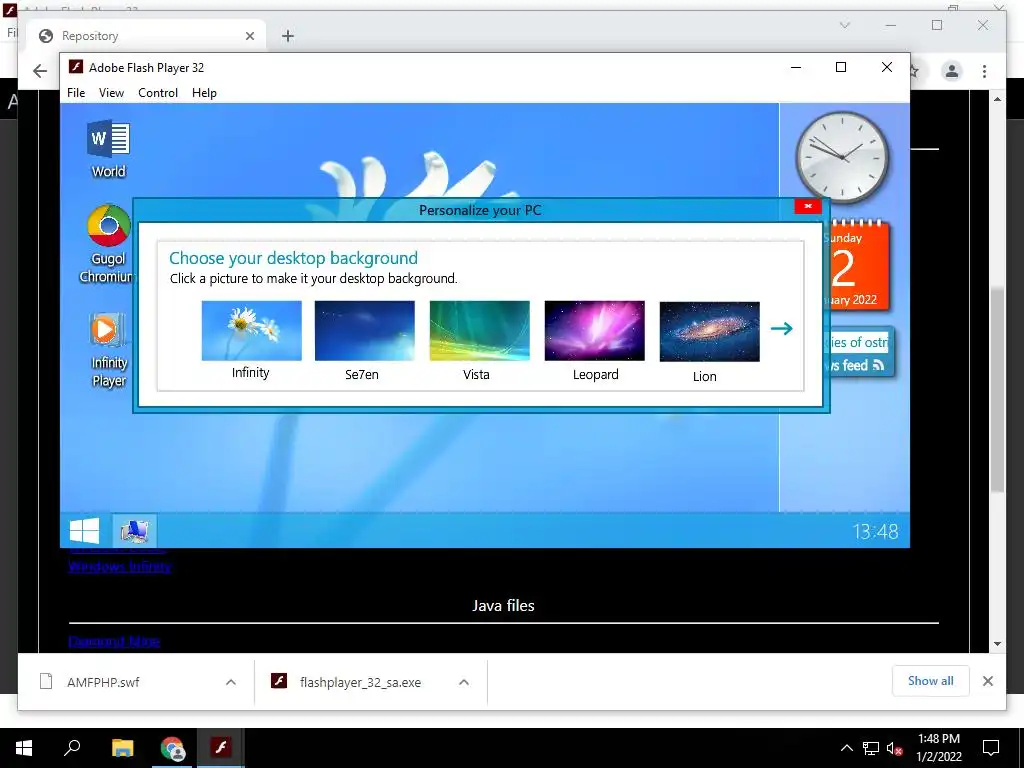Switch to Flash Player in the taskbar
The width and height of the screenshot is (1024, 768).
coord(221,748)
